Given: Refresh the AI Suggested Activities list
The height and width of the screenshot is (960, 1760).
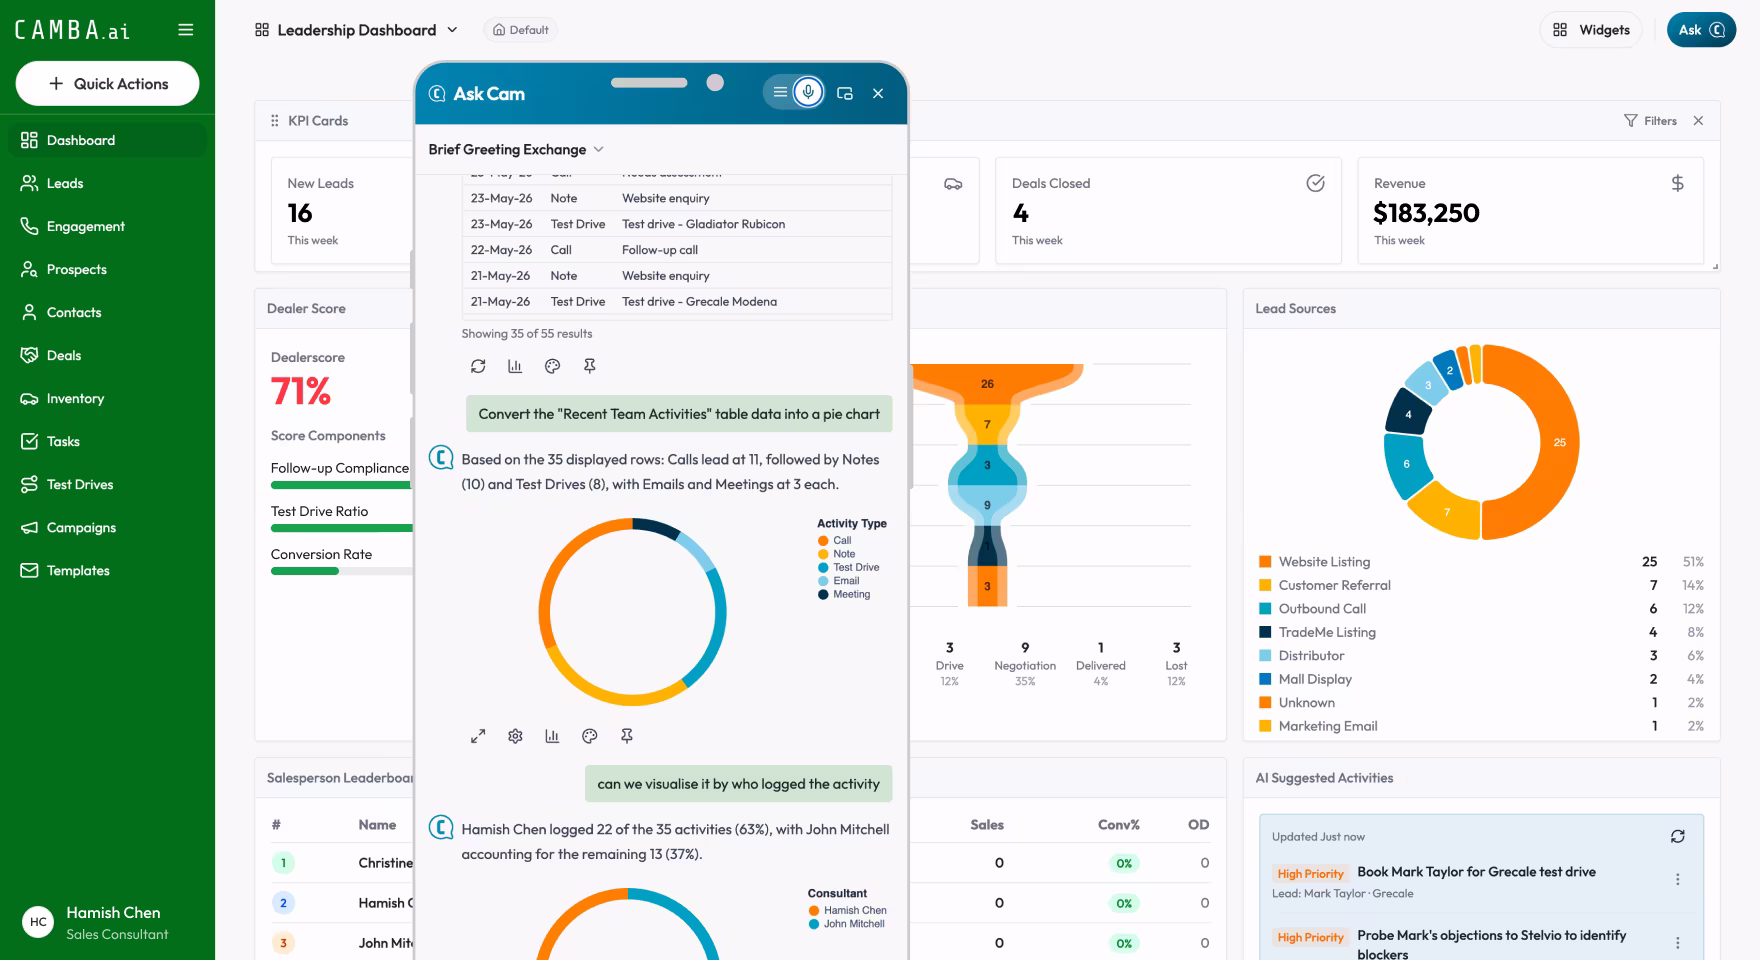Looking at the screenshot, I should click(1678, 836).
